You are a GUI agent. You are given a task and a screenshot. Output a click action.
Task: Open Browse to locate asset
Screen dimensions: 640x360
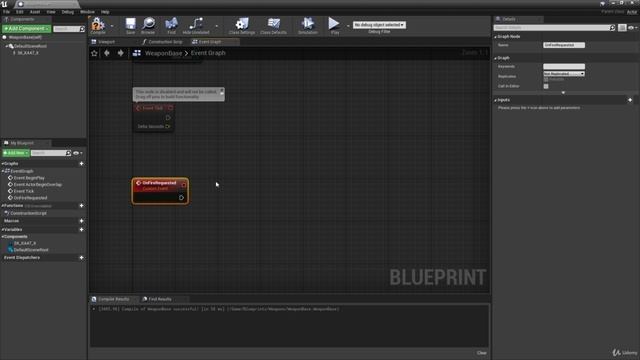coord(148,24)
